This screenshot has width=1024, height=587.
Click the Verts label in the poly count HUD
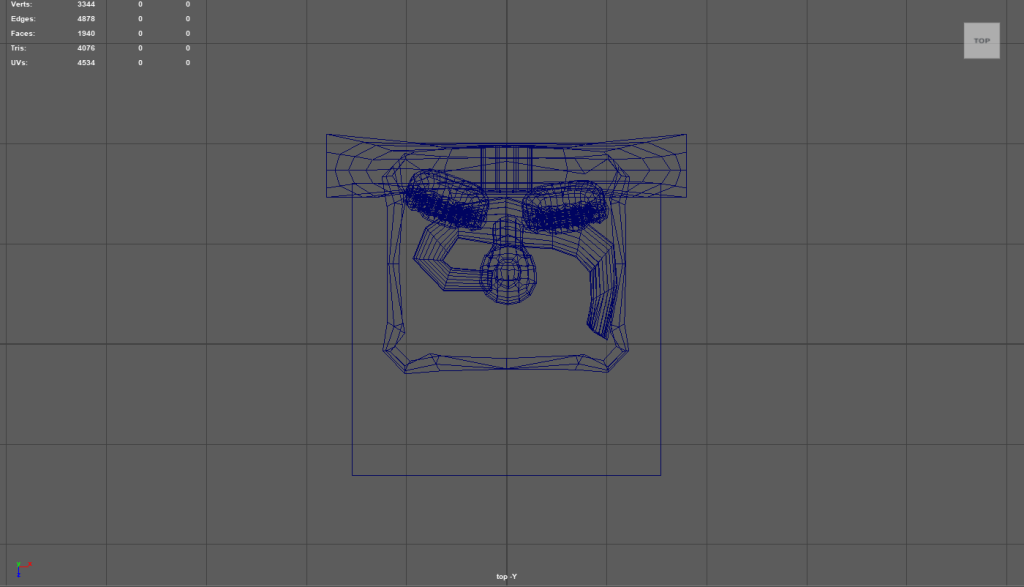pyautogui.click(x=22, y=4)
